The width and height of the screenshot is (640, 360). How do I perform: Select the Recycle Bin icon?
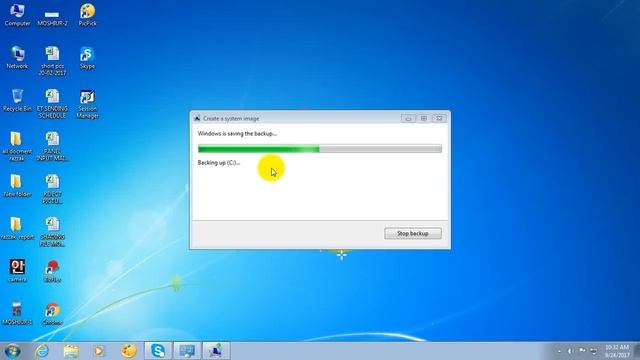point(17,100)
